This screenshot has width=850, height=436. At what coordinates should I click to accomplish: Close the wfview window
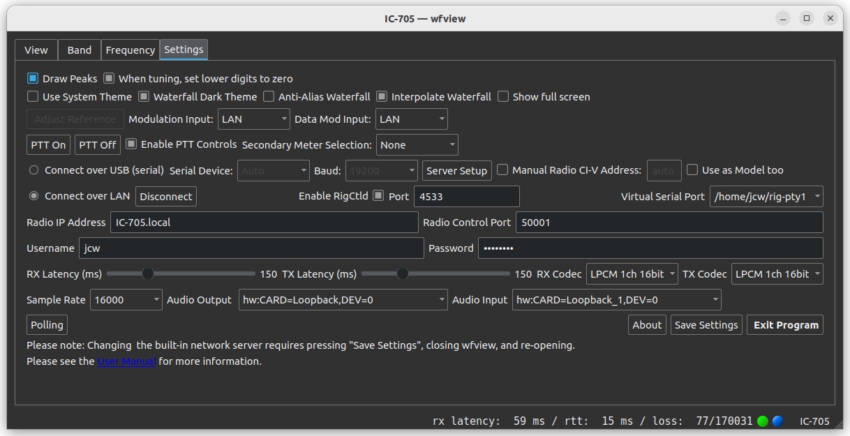point(830,18)
